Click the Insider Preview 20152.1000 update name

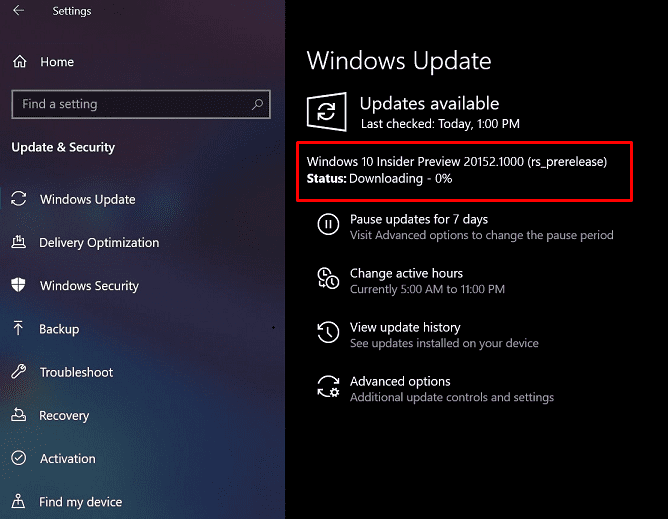pos(457,162)
